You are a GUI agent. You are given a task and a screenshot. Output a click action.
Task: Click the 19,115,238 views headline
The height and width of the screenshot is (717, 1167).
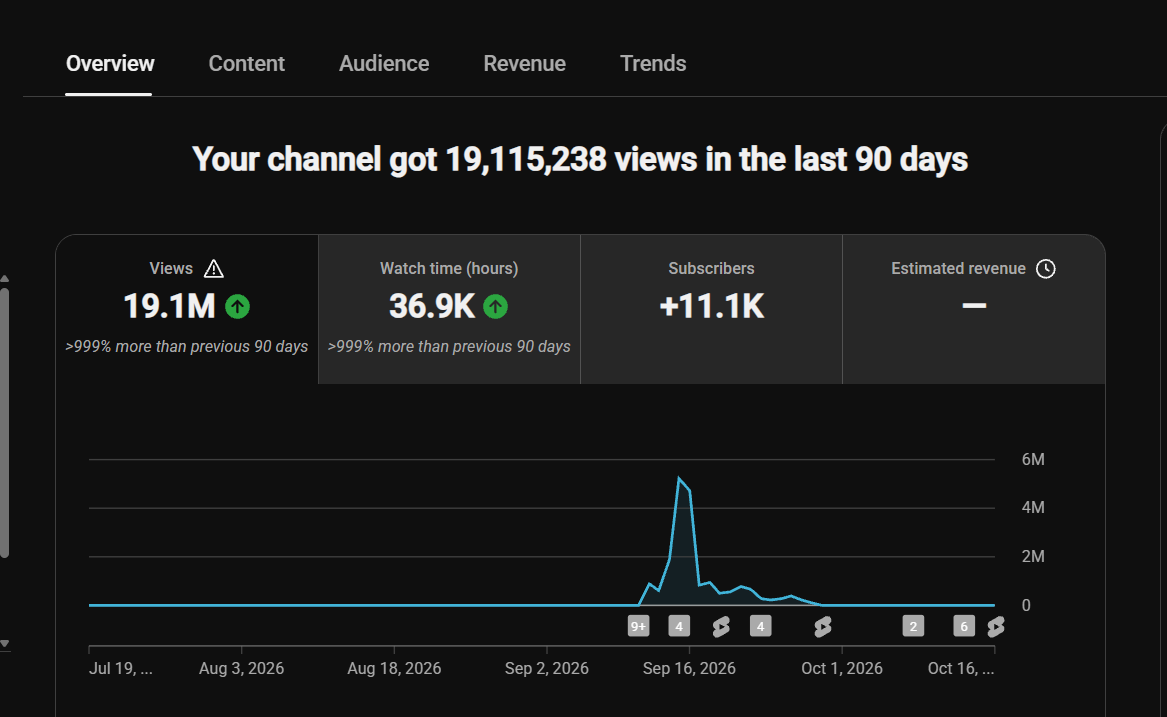[x=580, y=159]
